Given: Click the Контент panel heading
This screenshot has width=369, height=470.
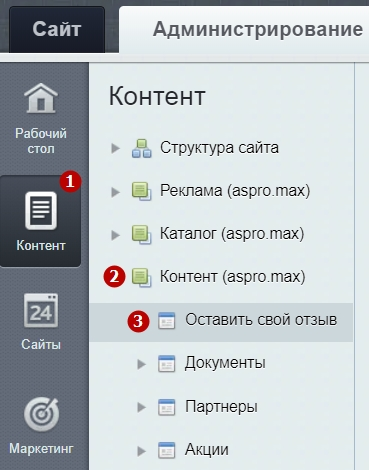Looking at the screenshot, I should point(157,96).
